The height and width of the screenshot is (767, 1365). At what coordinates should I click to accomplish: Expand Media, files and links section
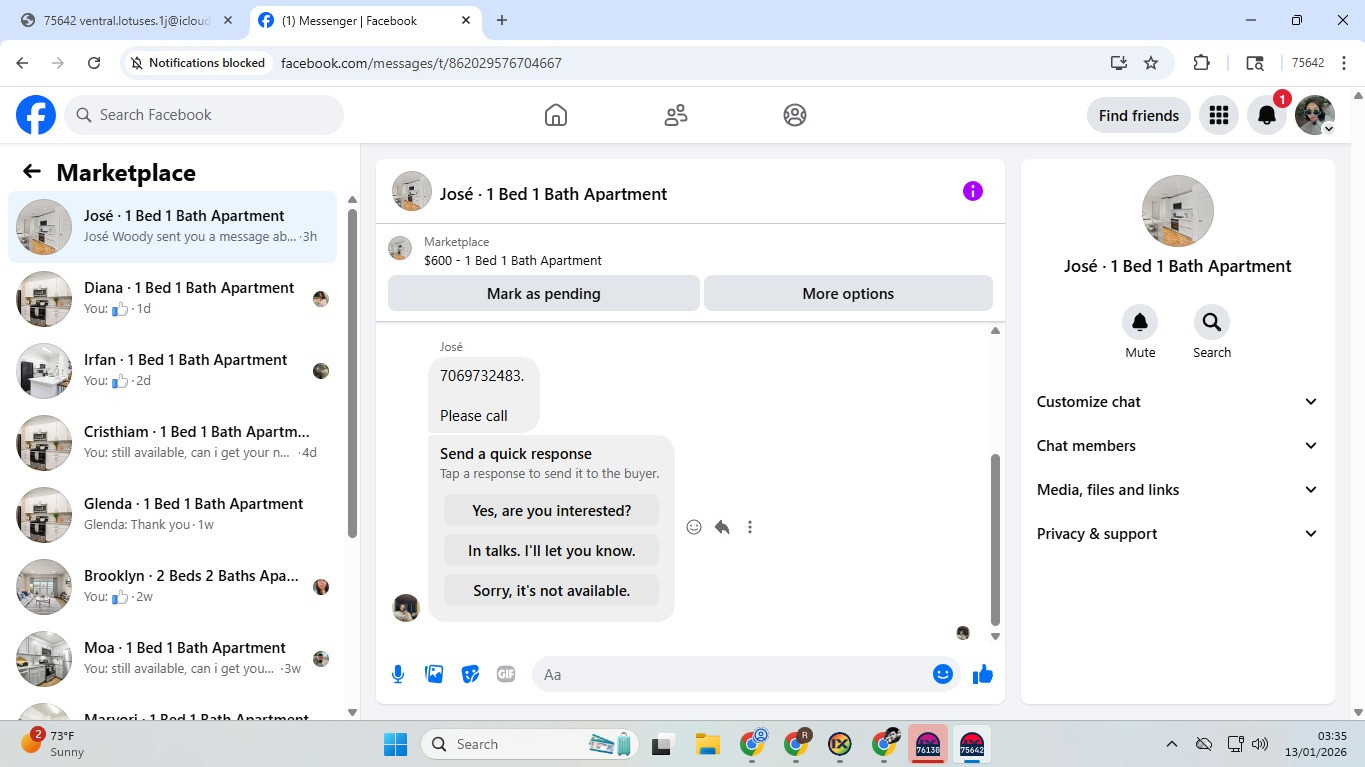[x=1178, y=490]
